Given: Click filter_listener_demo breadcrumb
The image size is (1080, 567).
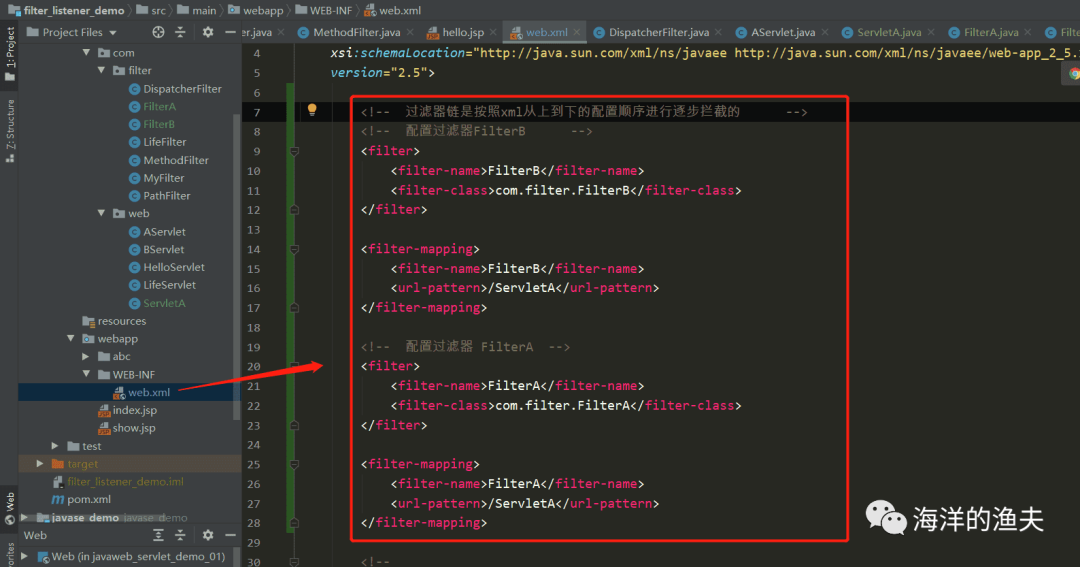Looking at the screenshot, I should point(67,10).
